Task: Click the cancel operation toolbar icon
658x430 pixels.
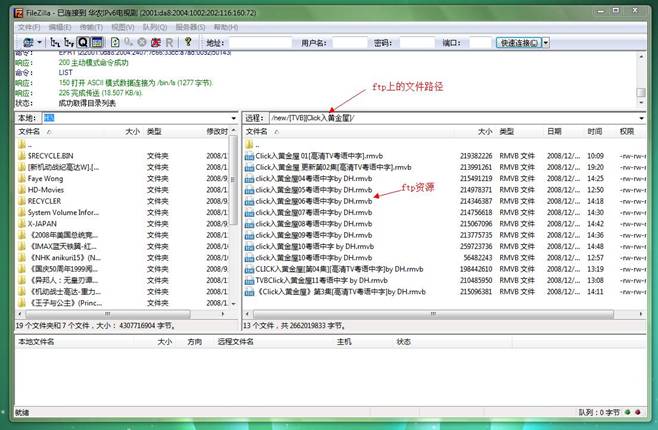Action: (x=142, y=42)
